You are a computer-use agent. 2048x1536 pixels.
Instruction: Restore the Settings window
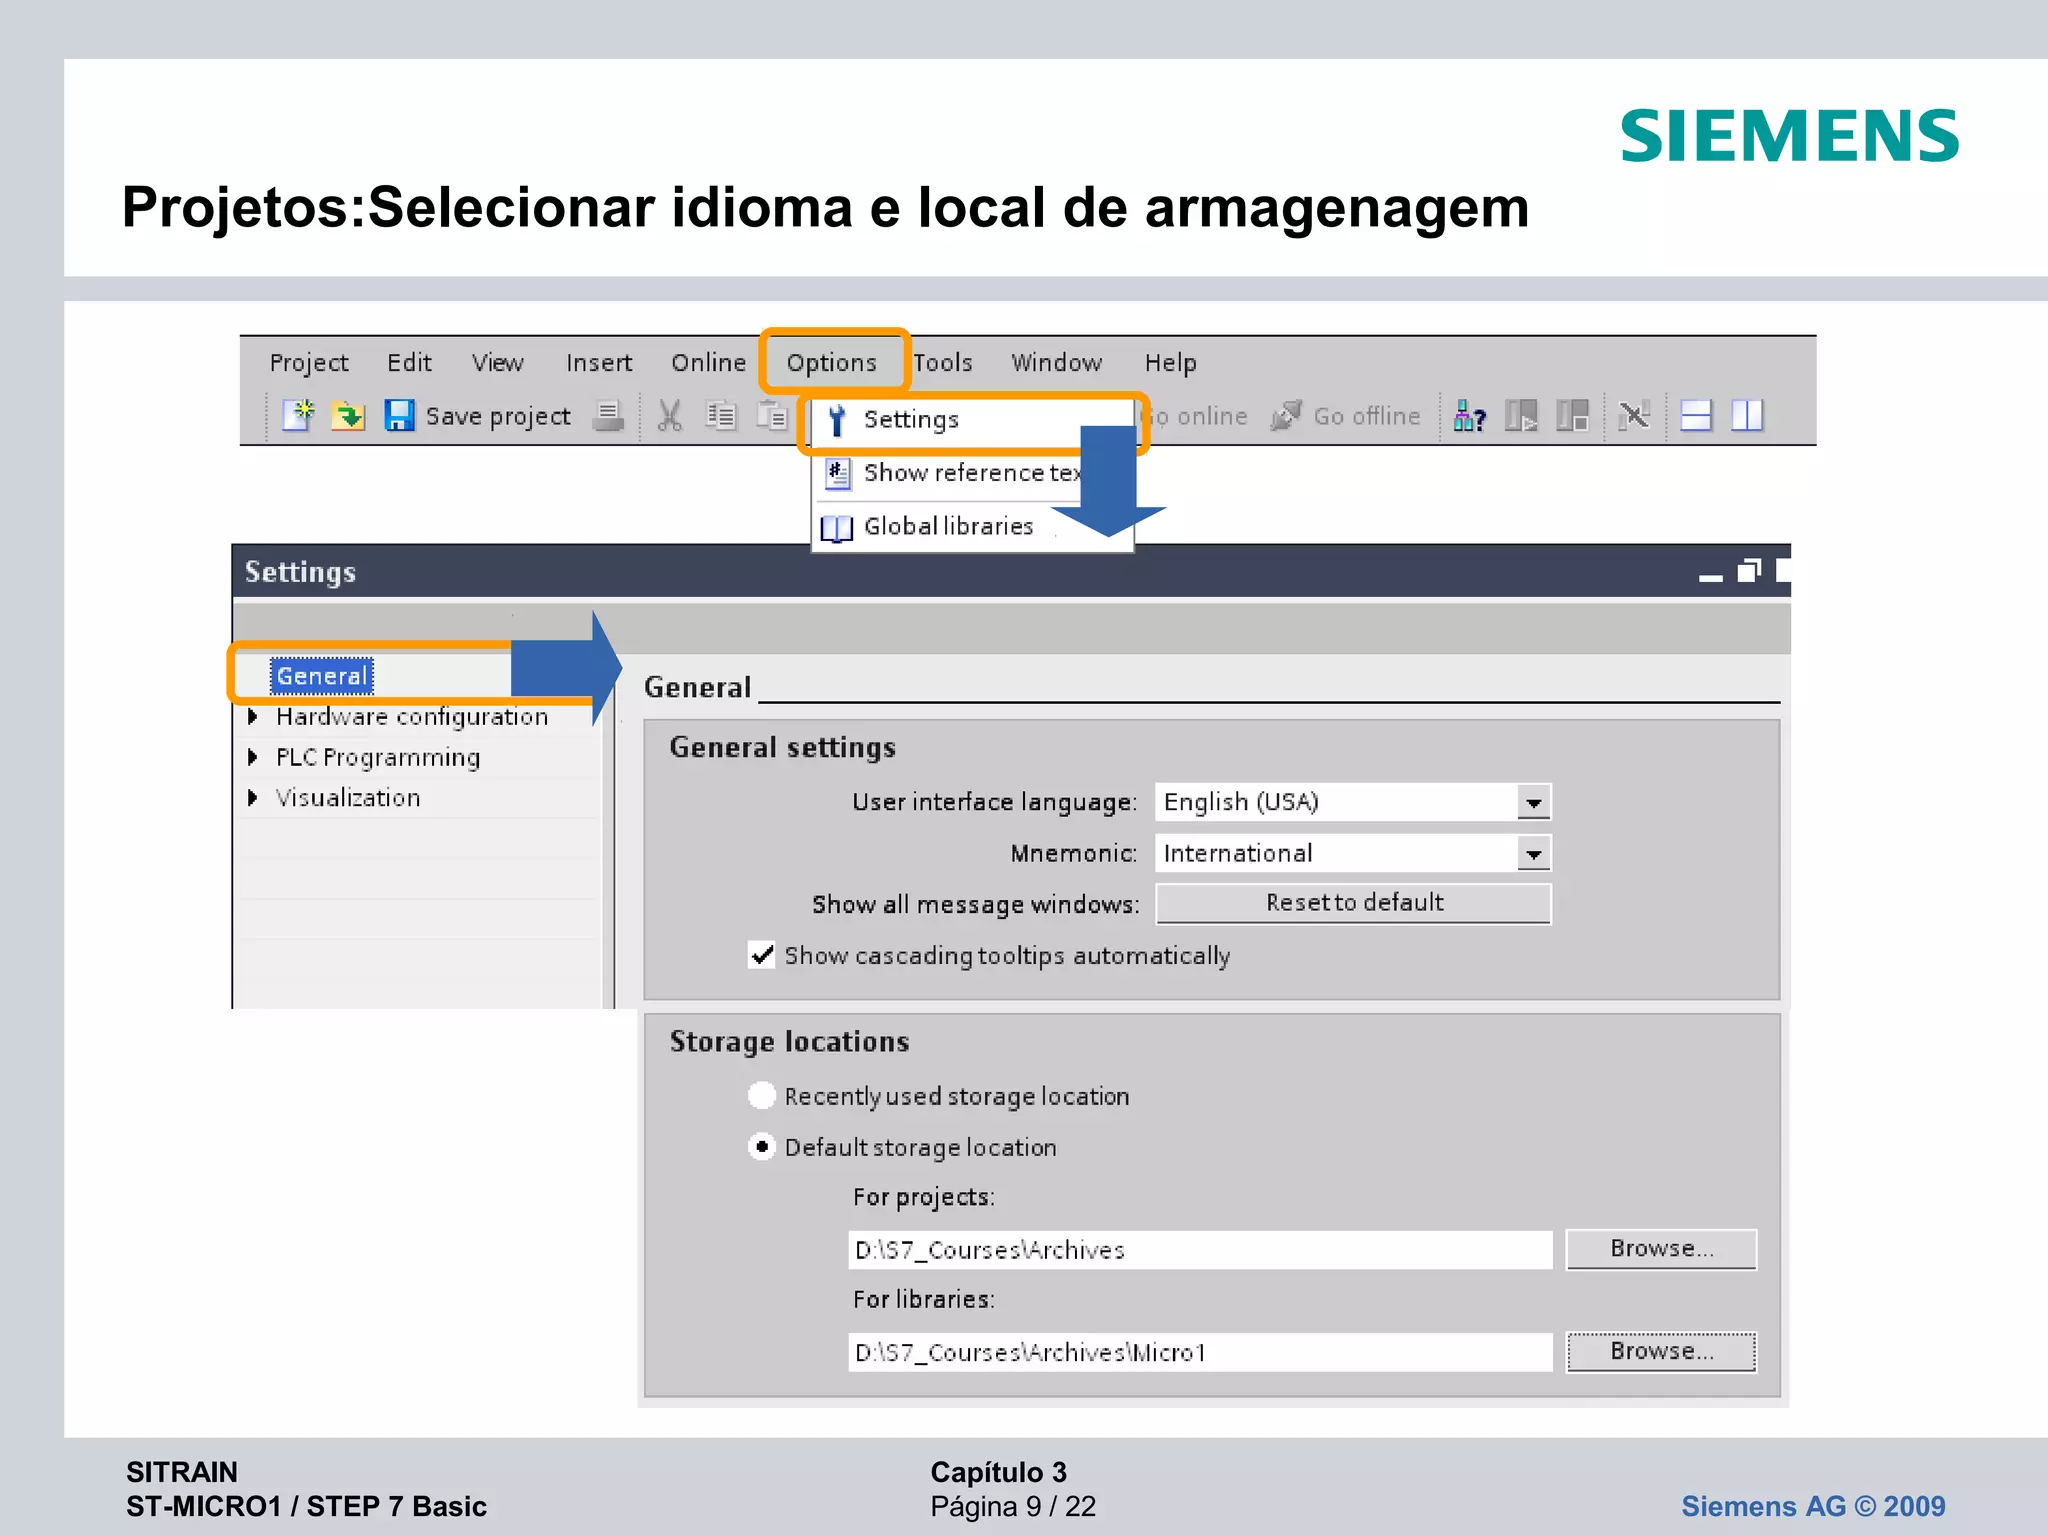click(1749, 571)
